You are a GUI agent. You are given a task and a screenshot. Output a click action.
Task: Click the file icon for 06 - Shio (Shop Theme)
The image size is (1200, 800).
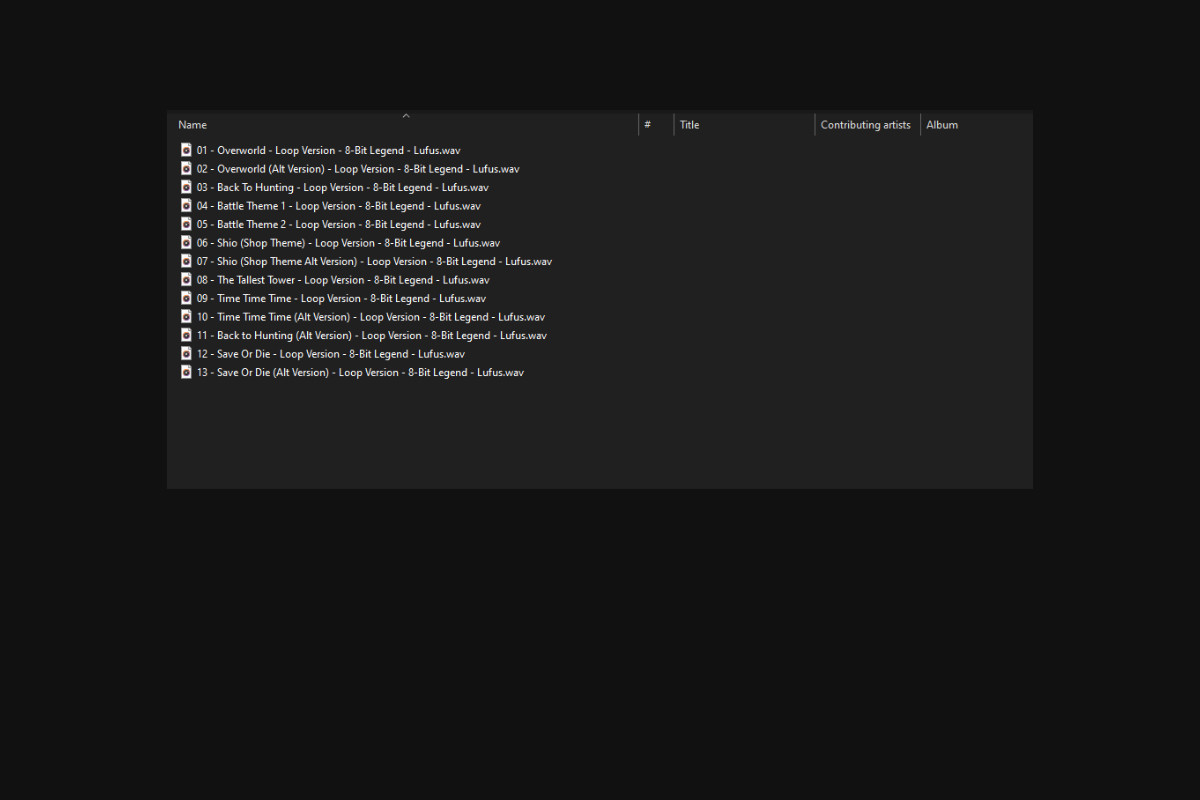coord(185,243)
